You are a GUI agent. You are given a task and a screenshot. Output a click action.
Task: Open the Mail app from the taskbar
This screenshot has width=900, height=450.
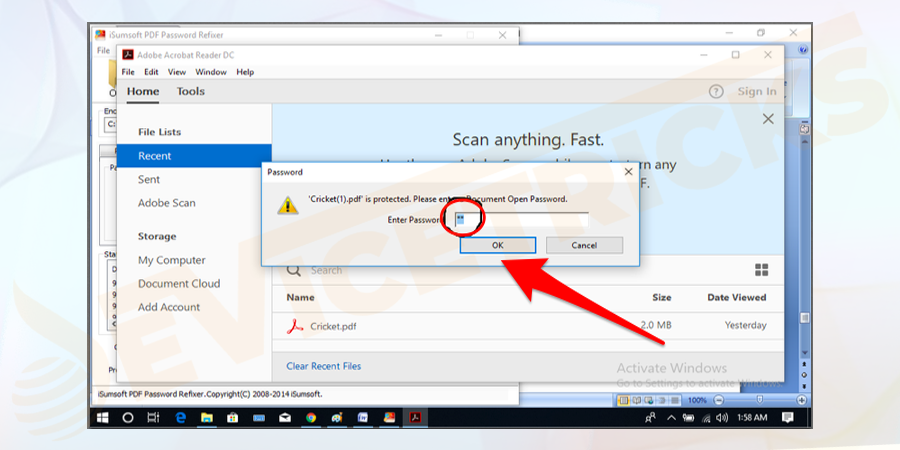285,418
